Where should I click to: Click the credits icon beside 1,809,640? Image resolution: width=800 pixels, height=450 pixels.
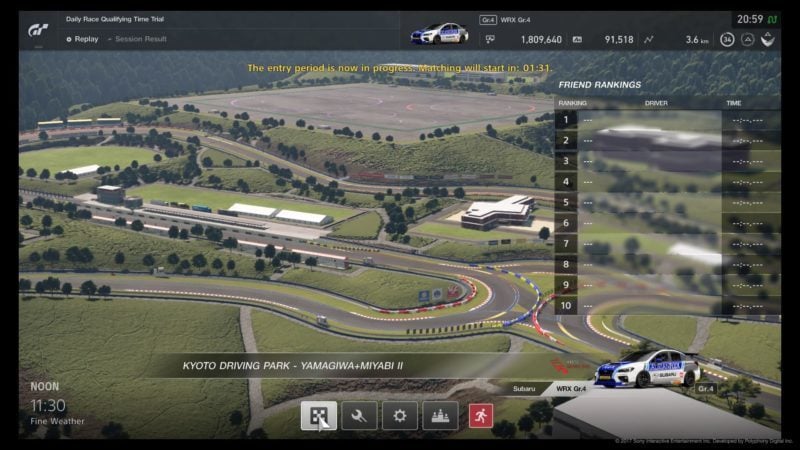[x=490, y=39]
